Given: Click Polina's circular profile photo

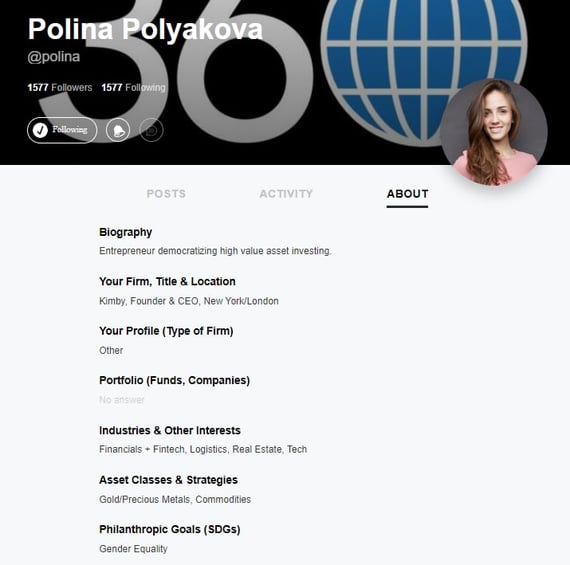Looking at the screenshot, I should pyautogui.click(x=494, y=132).
